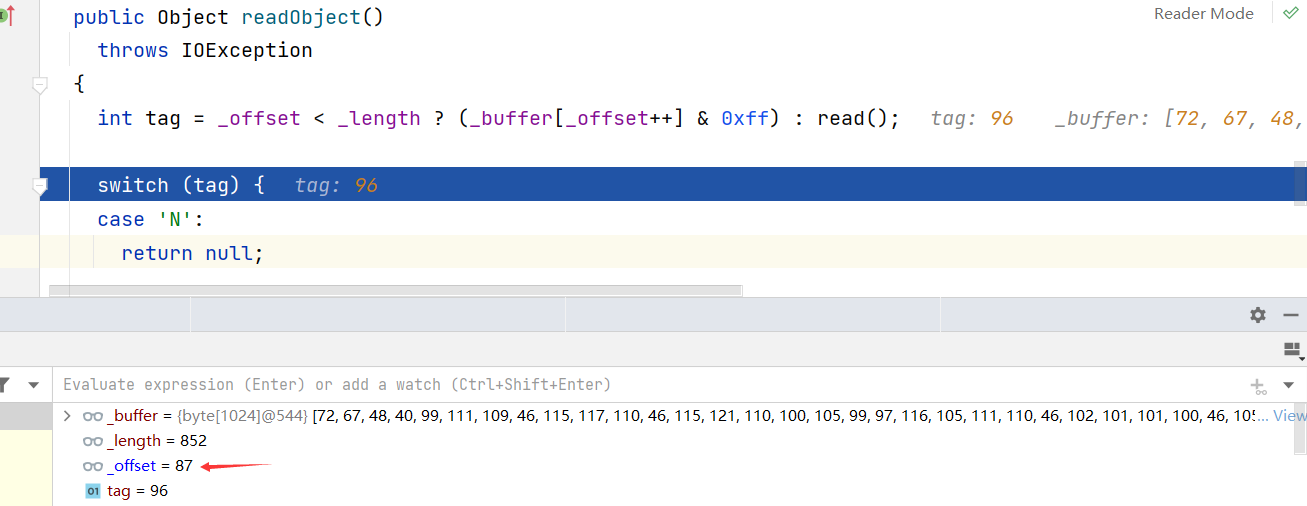Toggle fold marker at switch statement line
The height and width of the screenshot is (506, 1307).
(x=41, y=186)
